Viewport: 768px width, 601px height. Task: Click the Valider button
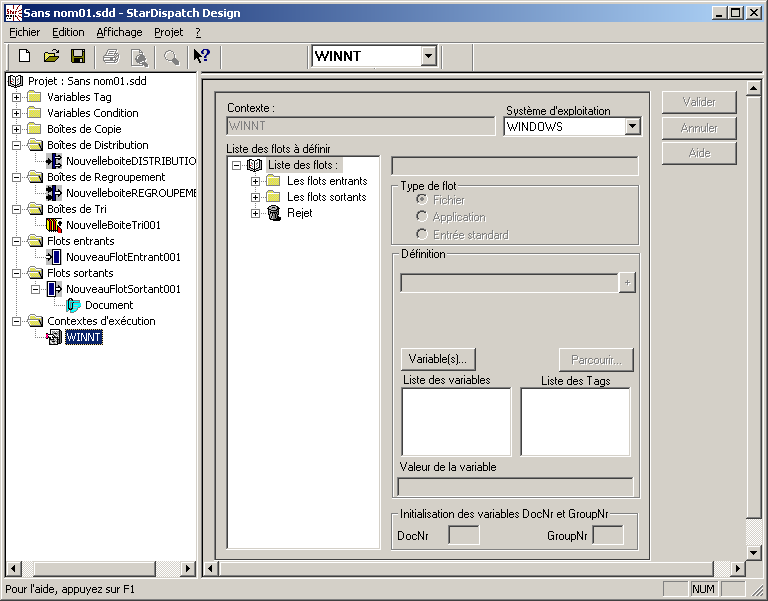[x=699, y=102]
